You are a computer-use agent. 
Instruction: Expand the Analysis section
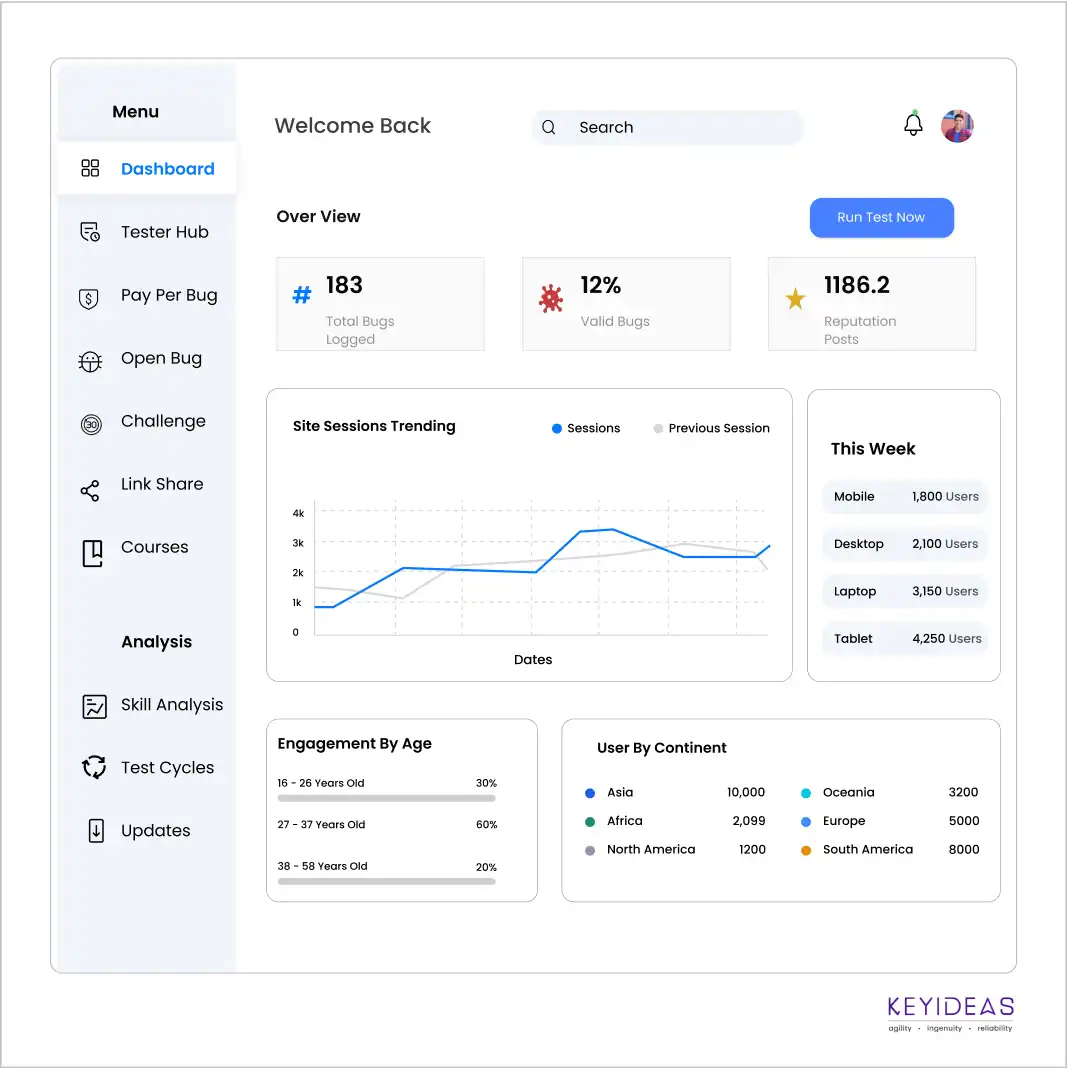click(x=156, y=641)
